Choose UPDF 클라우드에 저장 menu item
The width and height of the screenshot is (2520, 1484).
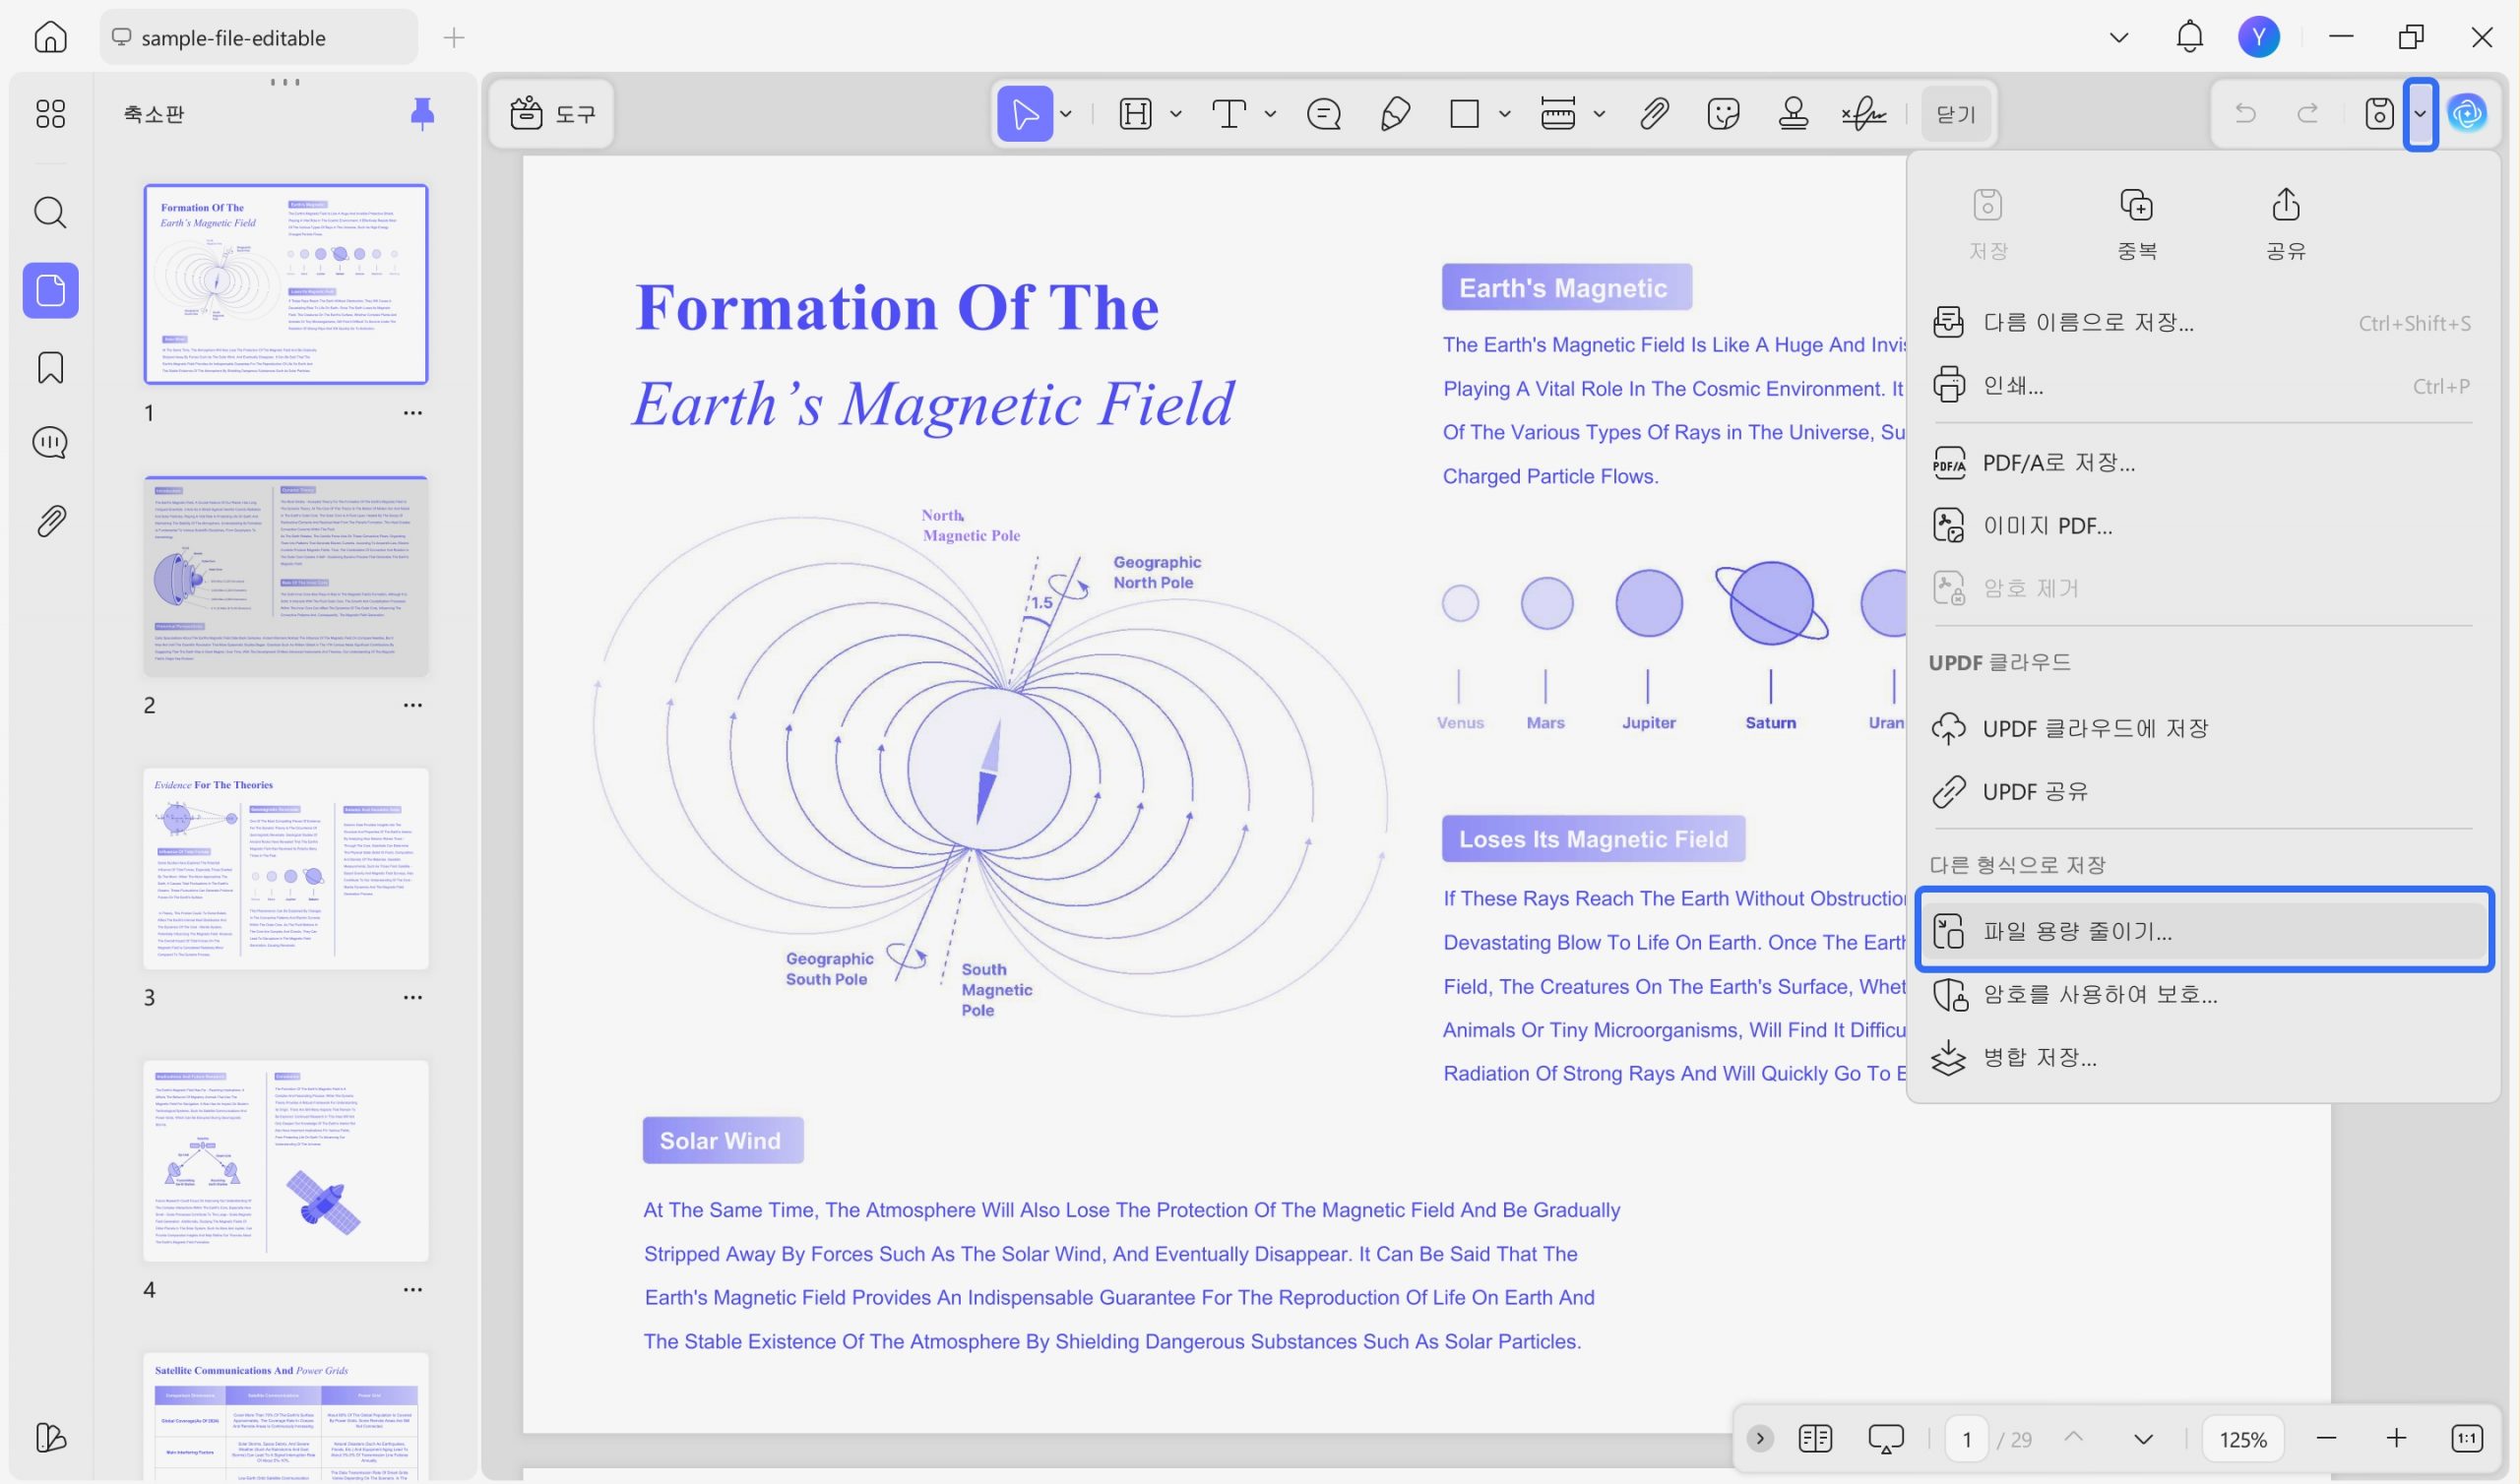[x=2203, y=728]
